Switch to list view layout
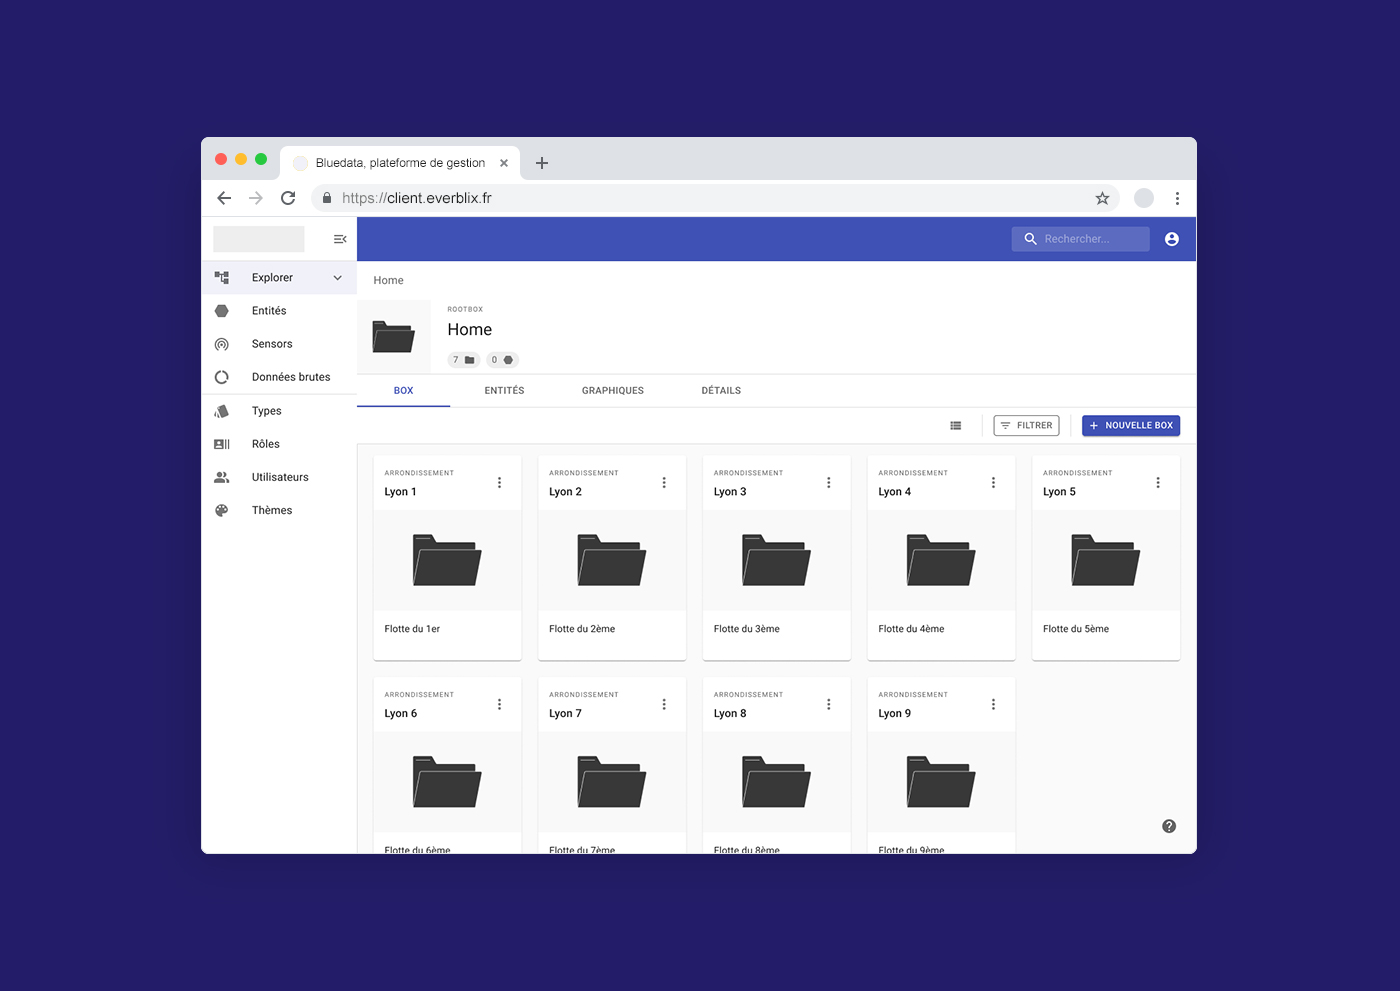The image size is (1400, 991). click(x=955, y=426)
